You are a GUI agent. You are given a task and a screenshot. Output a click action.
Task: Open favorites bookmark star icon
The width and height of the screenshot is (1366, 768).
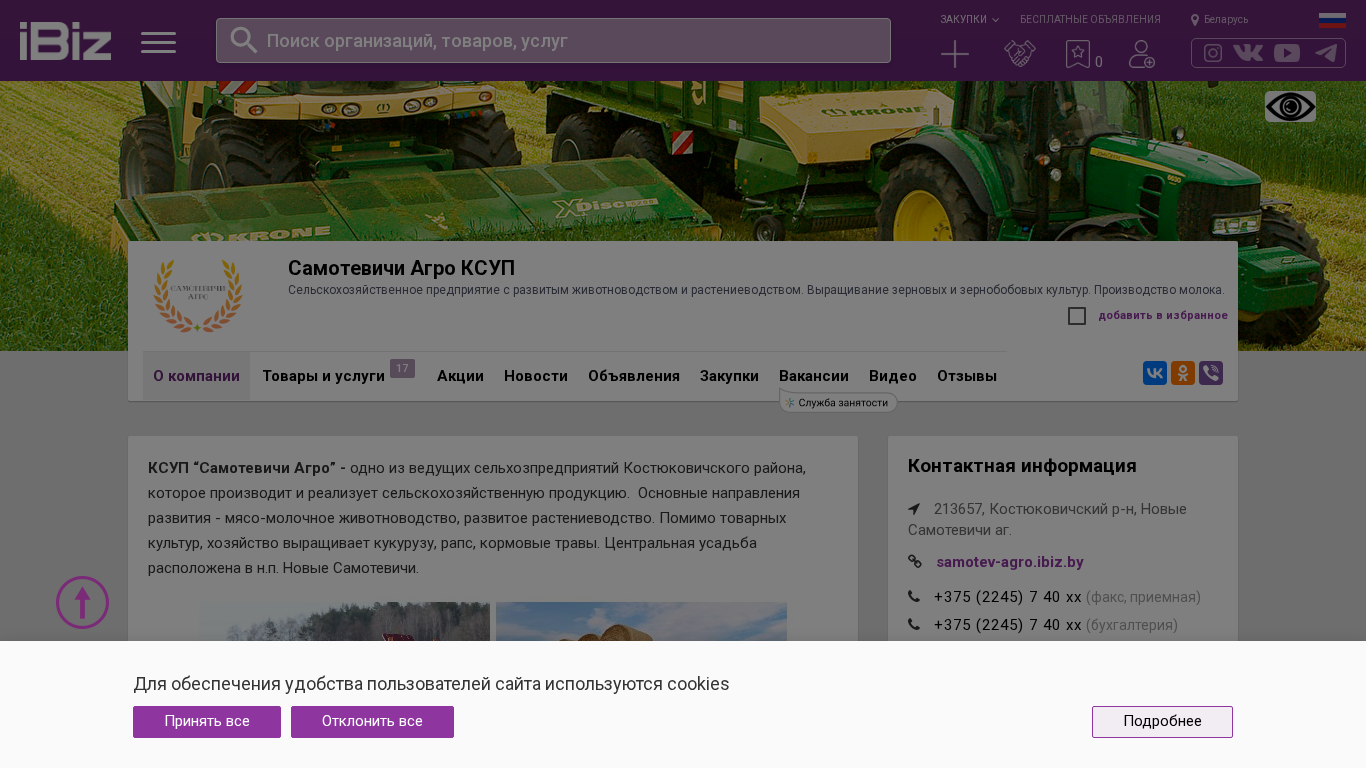point(1078,54)
